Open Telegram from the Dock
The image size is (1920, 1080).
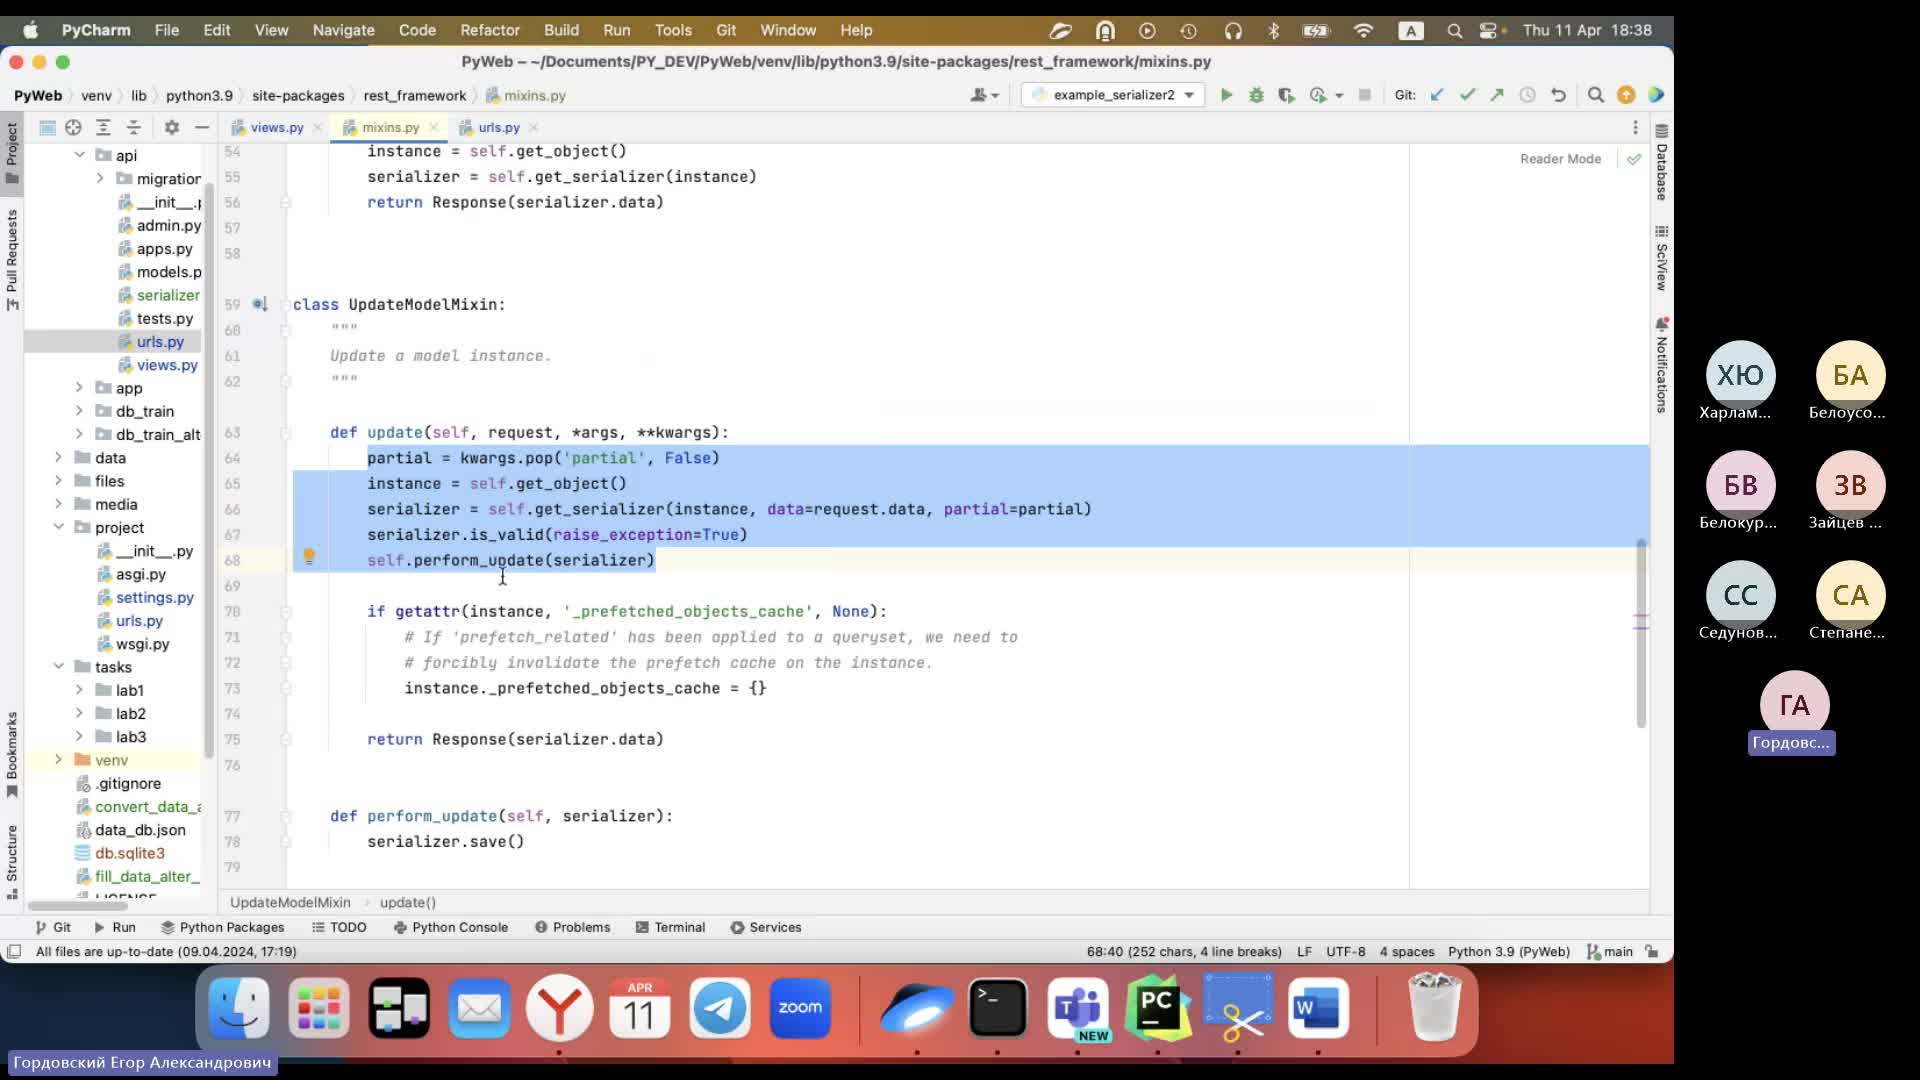coord(719,1008)
